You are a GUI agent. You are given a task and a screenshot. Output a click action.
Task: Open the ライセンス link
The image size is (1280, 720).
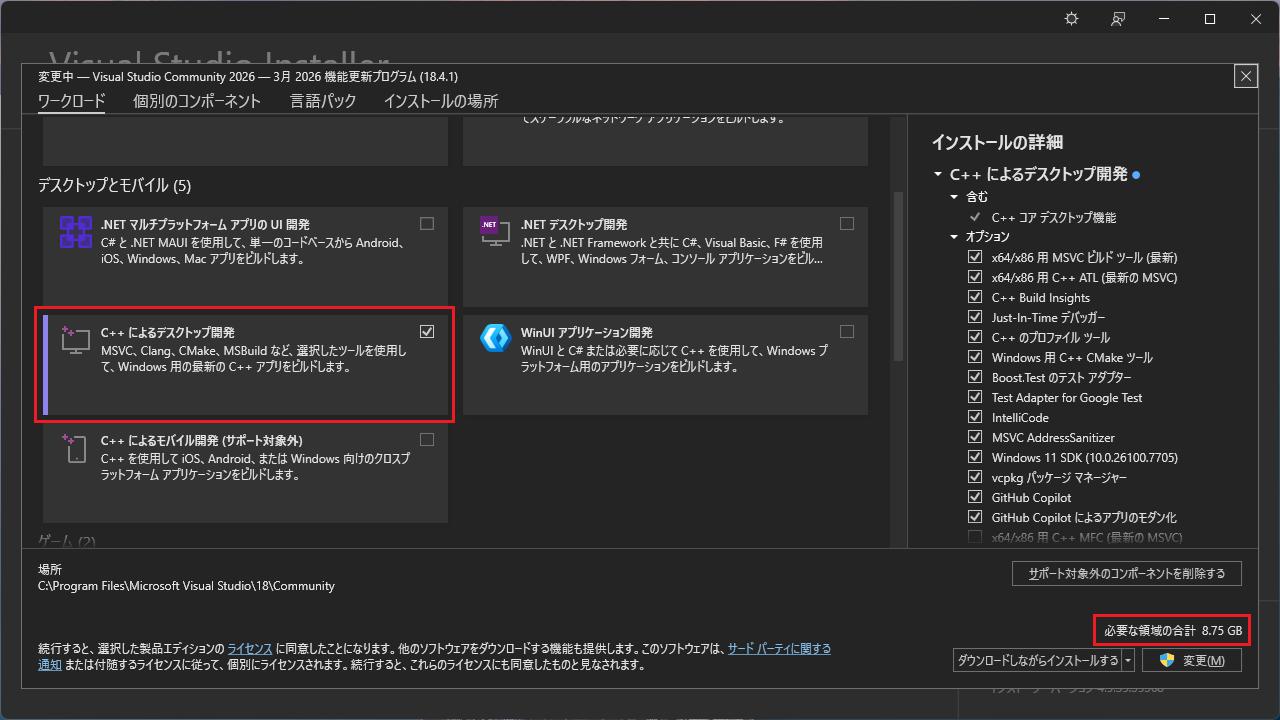pyautogui.click(x=249, y=649)
